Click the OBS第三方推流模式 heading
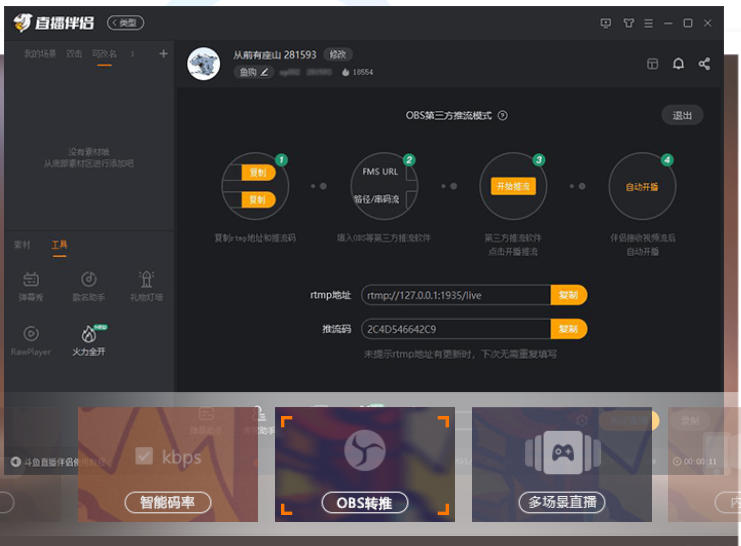 pyautogui.click(x=448, y=115)
